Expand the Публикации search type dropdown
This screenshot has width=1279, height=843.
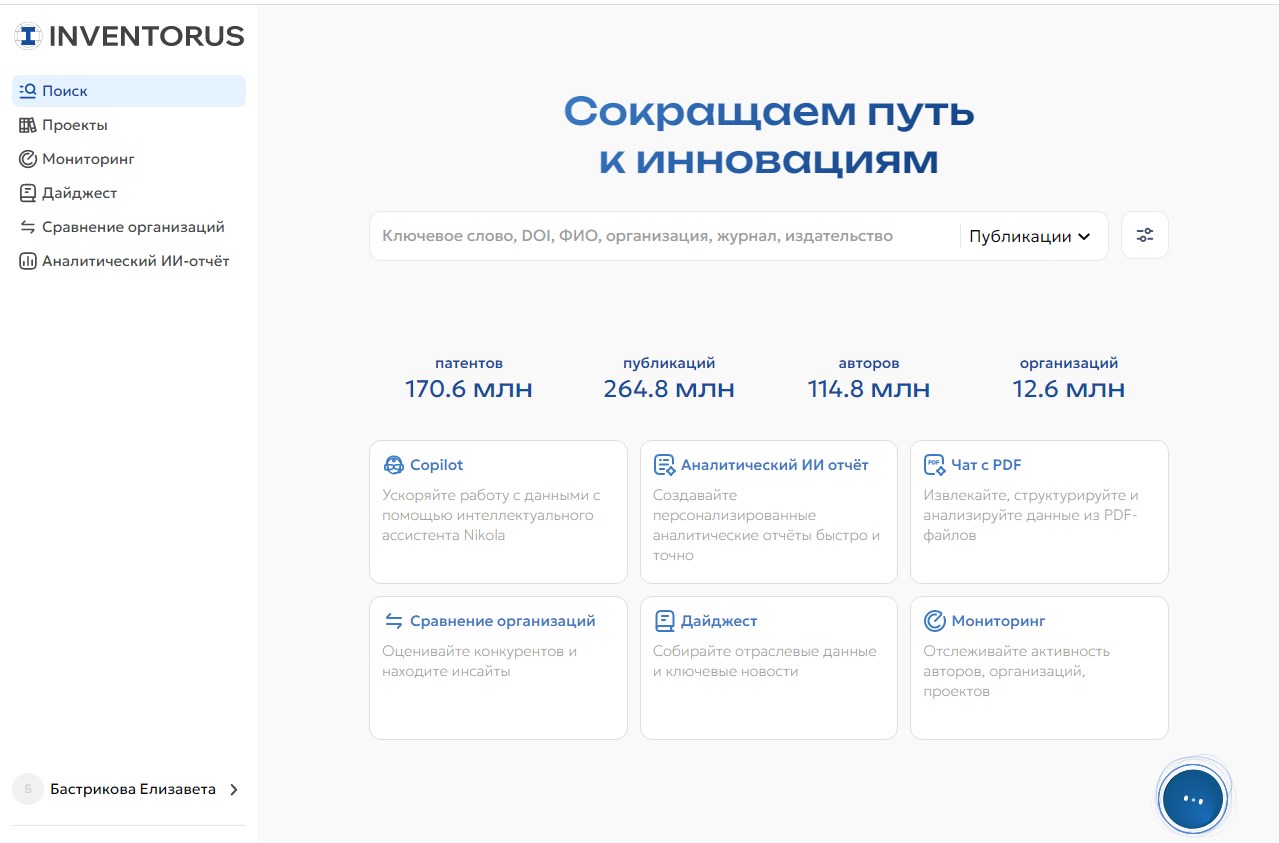click(x=1029, y=237)
